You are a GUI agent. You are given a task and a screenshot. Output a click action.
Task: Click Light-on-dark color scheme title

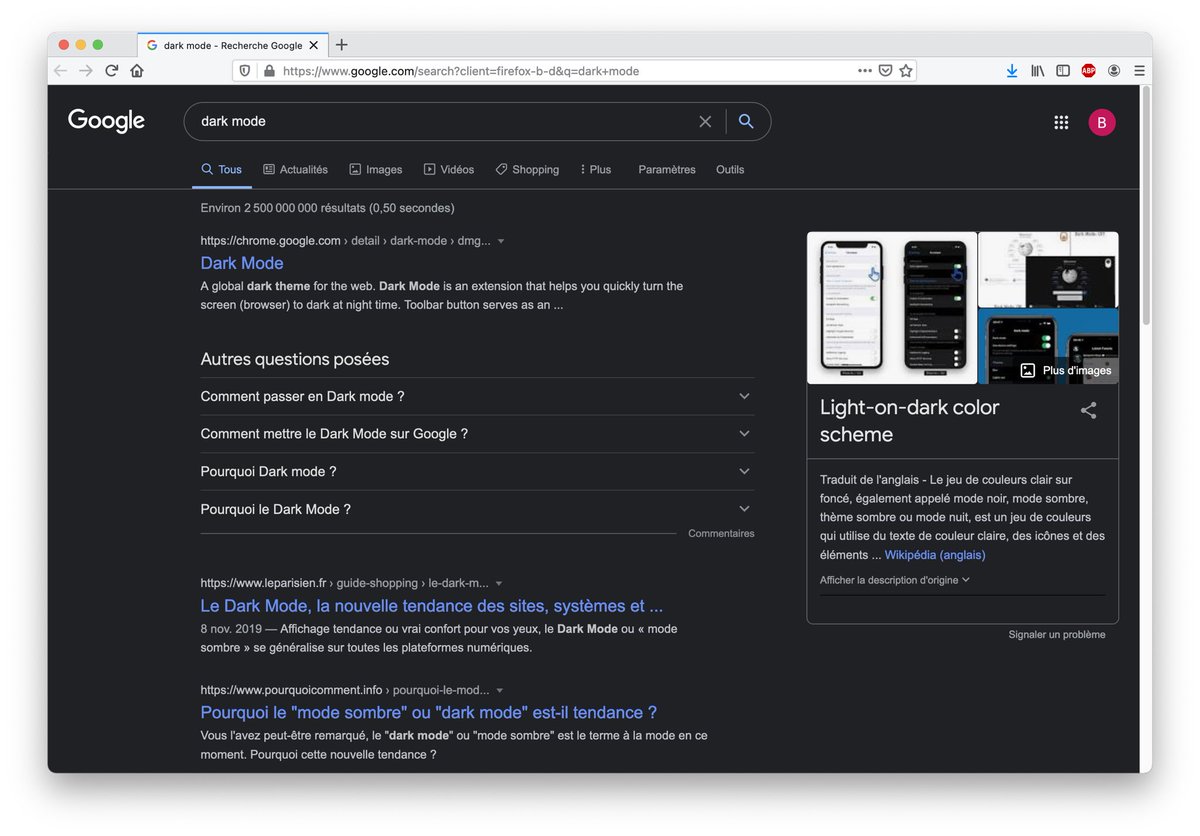pyautogui.click(x=909, y=421)
